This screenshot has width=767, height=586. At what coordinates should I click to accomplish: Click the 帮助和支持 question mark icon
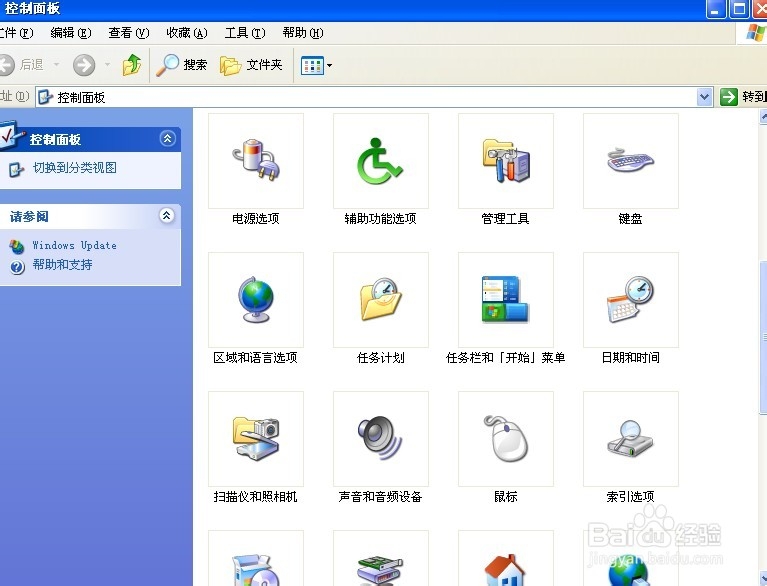pos(17,267)
